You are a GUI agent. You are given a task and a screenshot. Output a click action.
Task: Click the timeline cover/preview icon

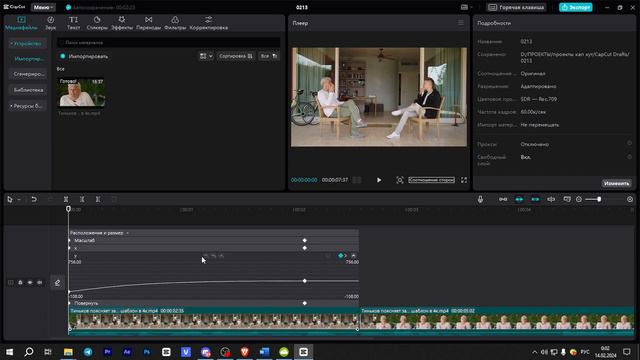pos(567,199)
